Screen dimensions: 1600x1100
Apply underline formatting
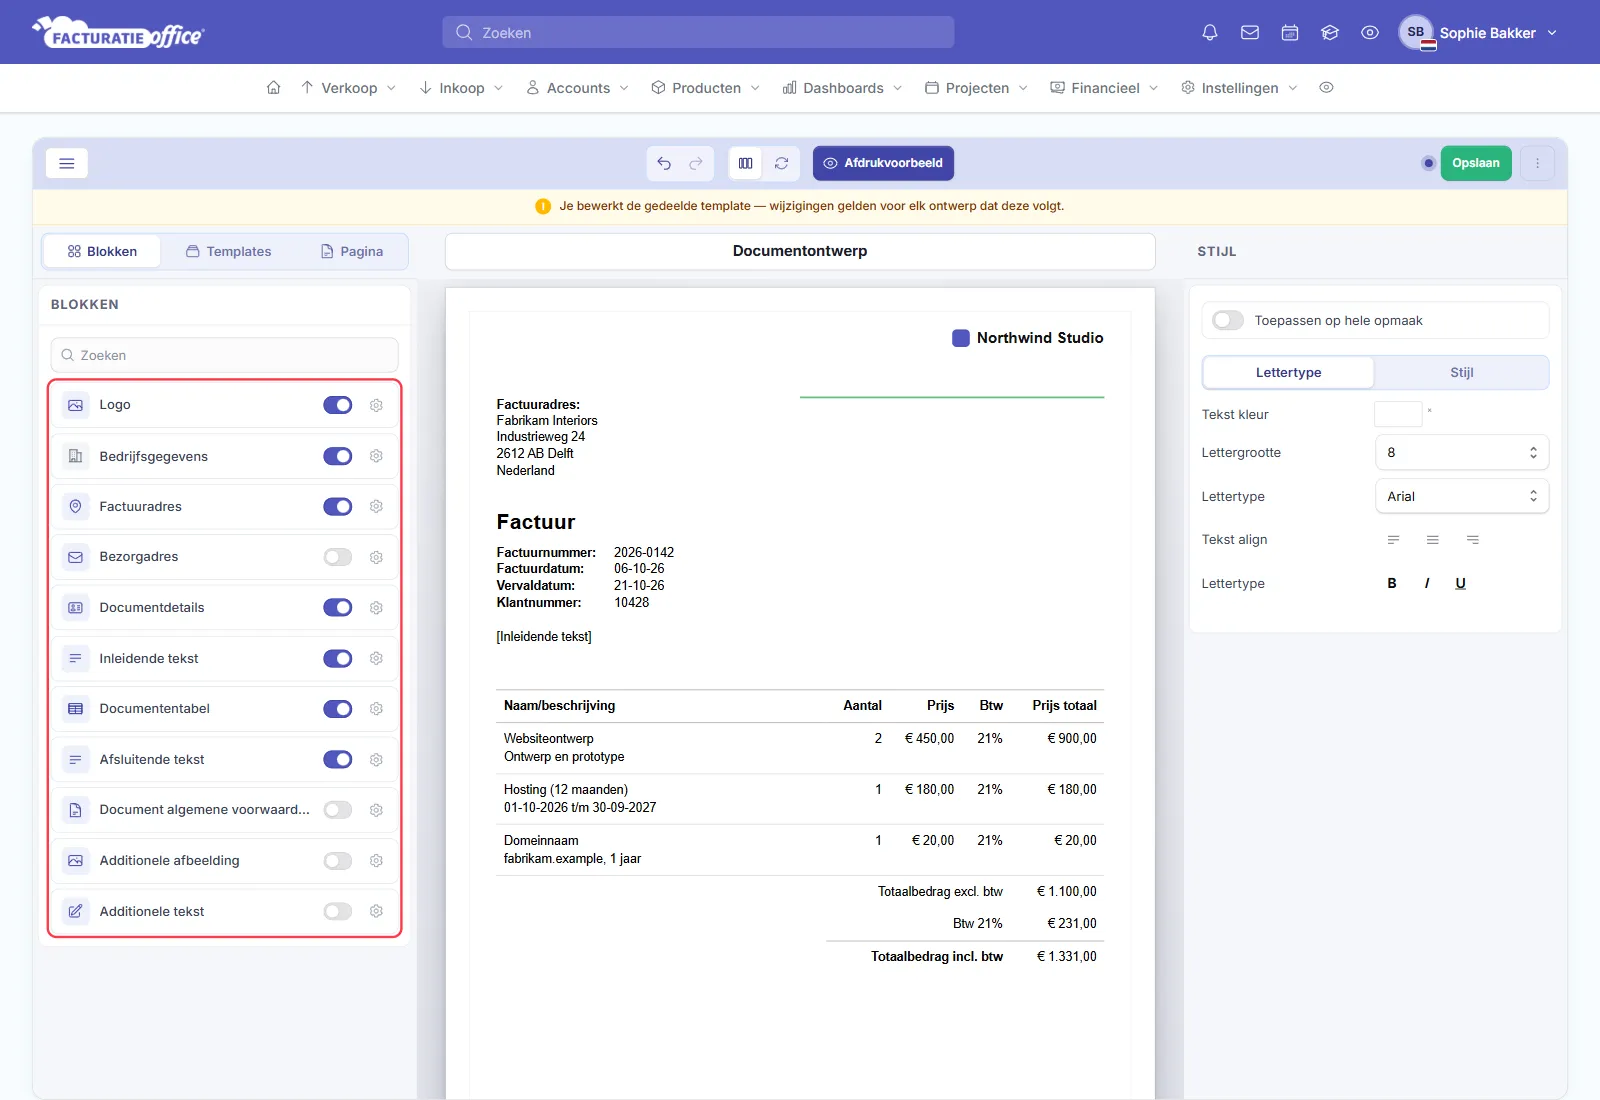(1461, 584)
